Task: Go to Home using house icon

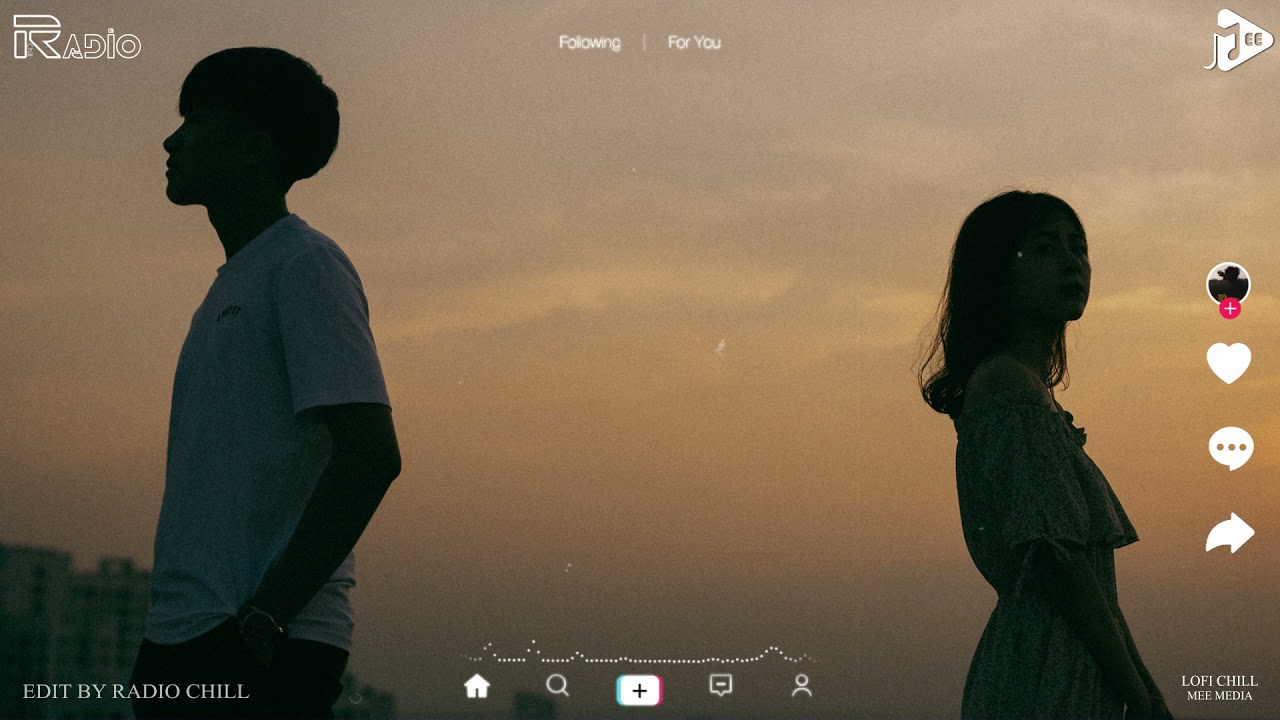Action: pos(477,686)
